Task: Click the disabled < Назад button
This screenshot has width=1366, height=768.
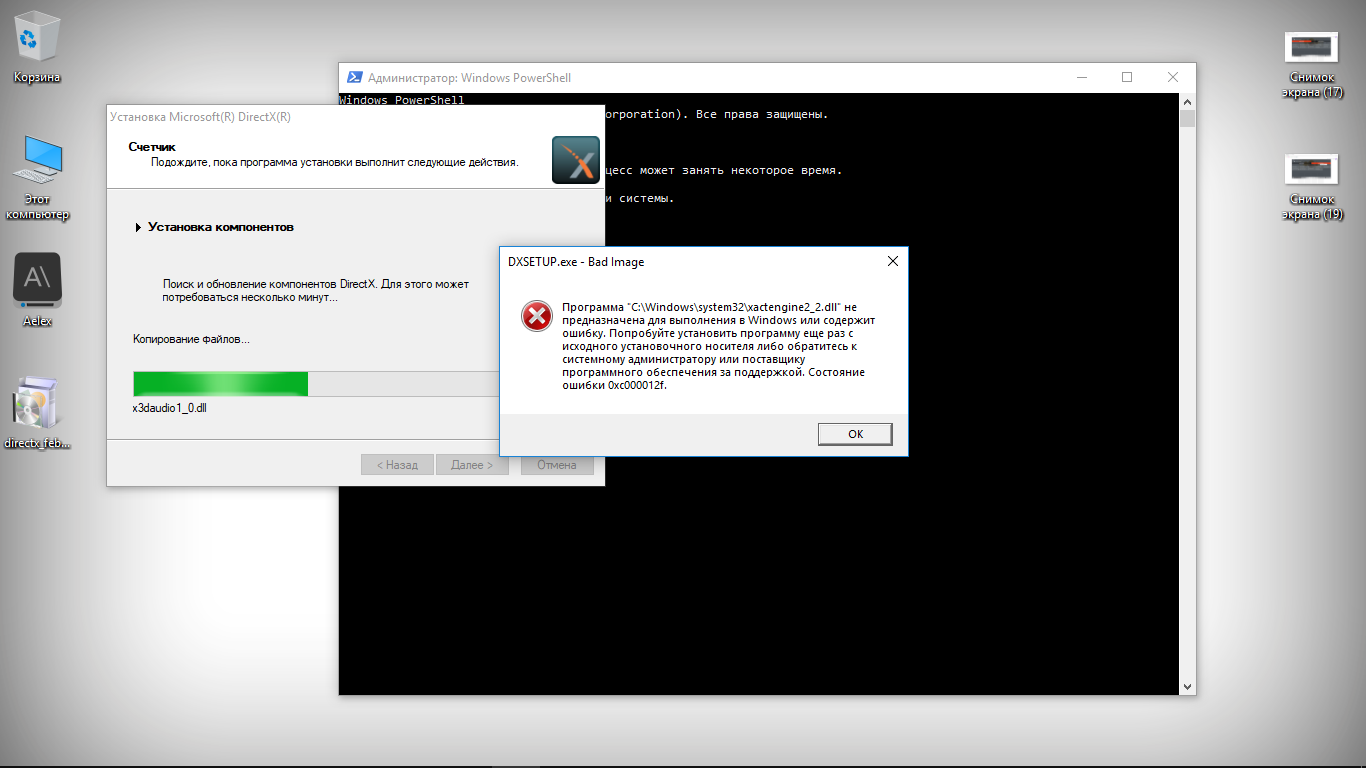Action: tap(397, 465)
